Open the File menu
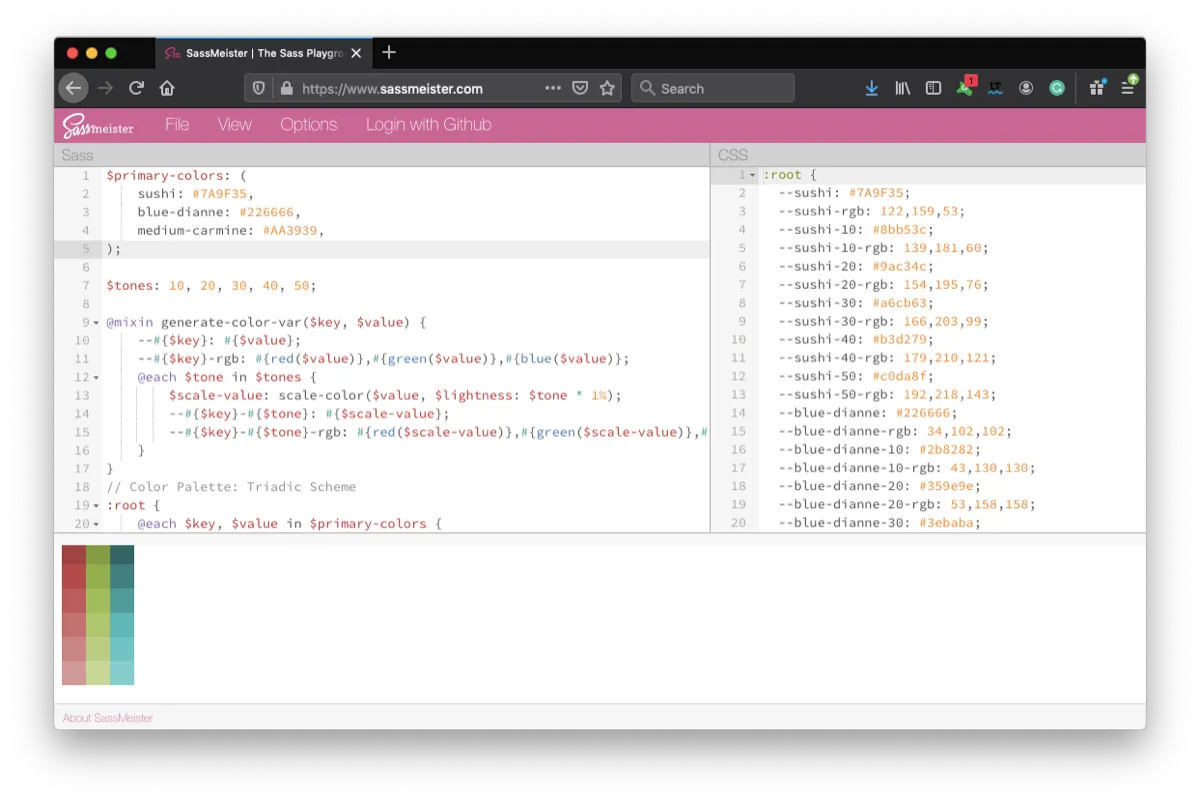The width and height of the screenshot is (1200, 801). click(x=177, y=125)
